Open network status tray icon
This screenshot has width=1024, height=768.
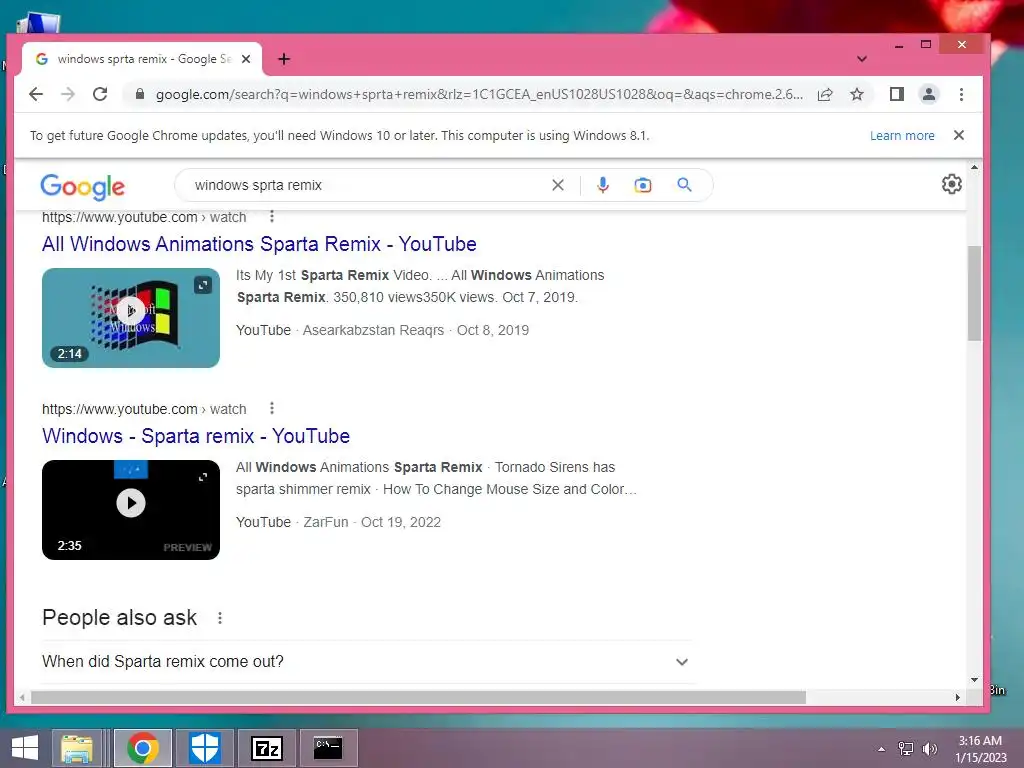click(x=906, y=749)
